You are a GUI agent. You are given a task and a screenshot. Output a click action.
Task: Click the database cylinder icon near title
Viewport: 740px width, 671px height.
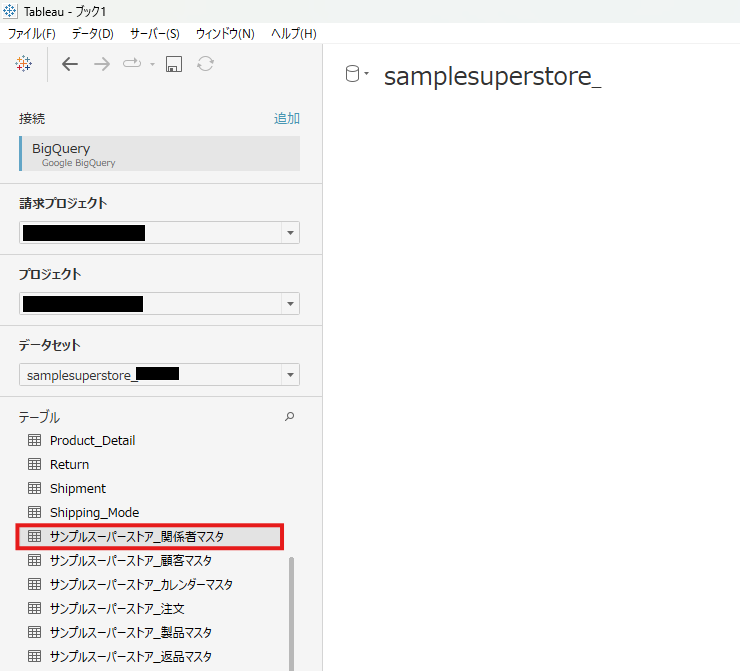coord(352,74)
